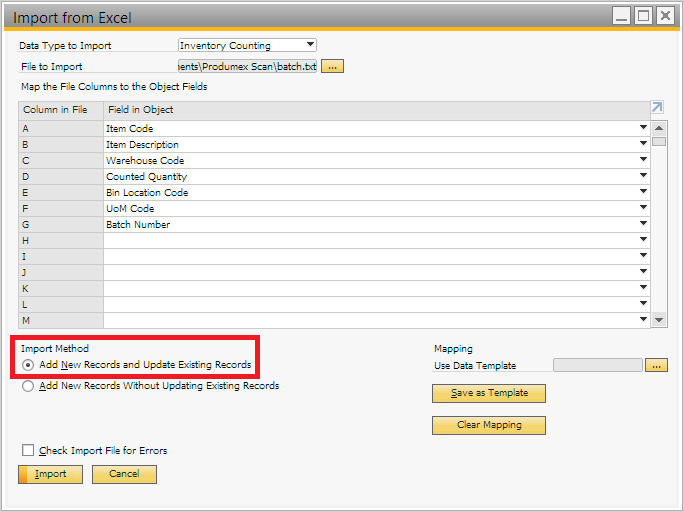684x512 pixels.
Task: Open the empty field dropdown for column H
Action: coord(643,240)
